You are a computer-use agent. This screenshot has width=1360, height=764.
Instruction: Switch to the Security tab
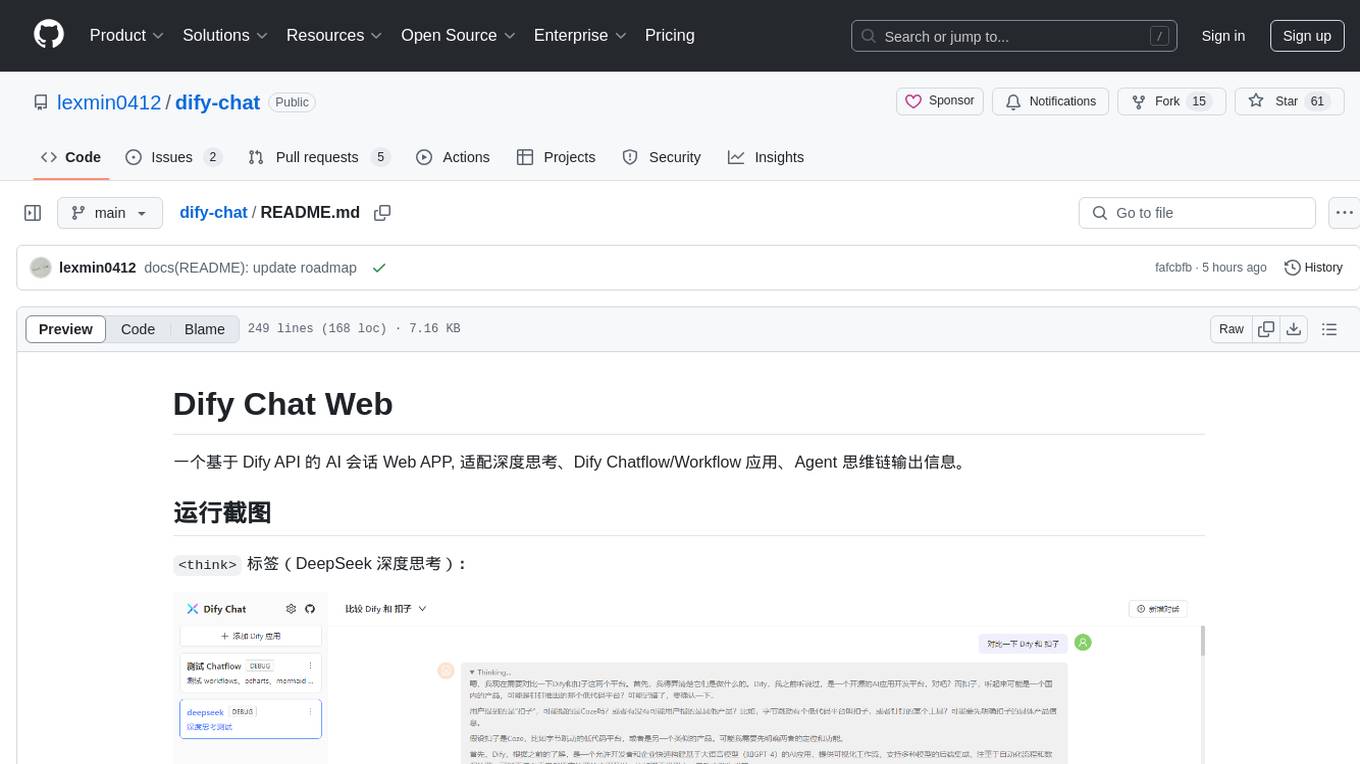point(661,157)
